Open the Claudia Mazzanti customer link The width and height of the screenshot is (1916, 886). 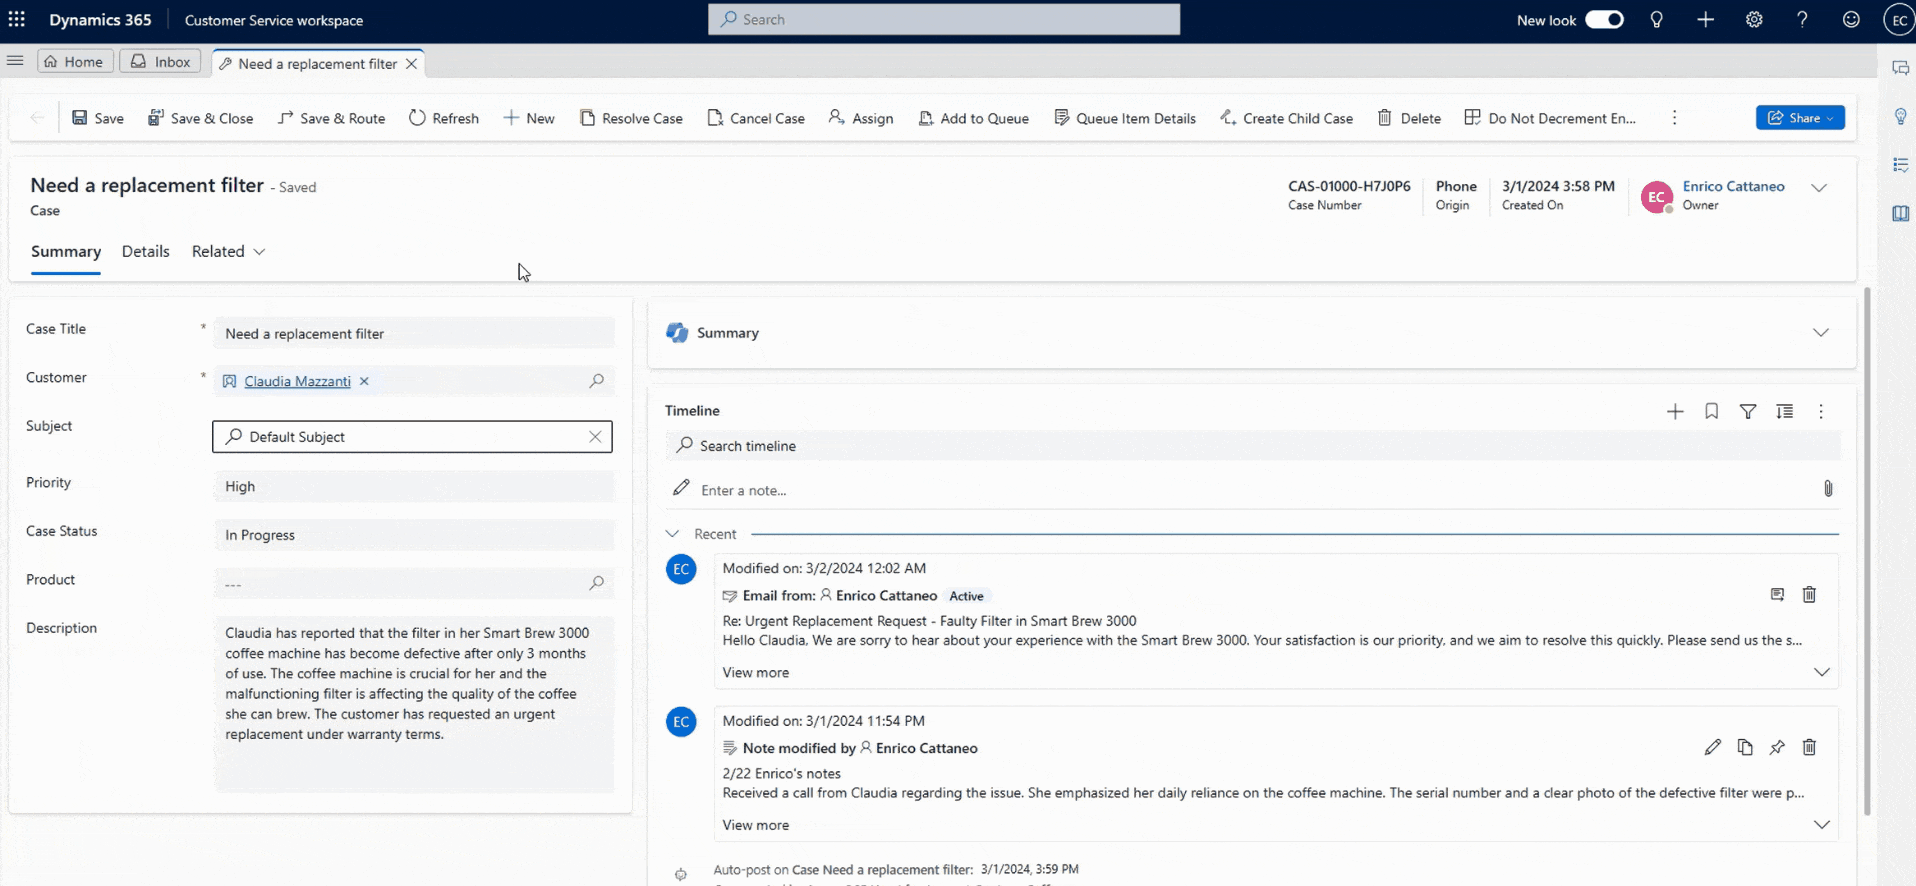tap(297, 382)
